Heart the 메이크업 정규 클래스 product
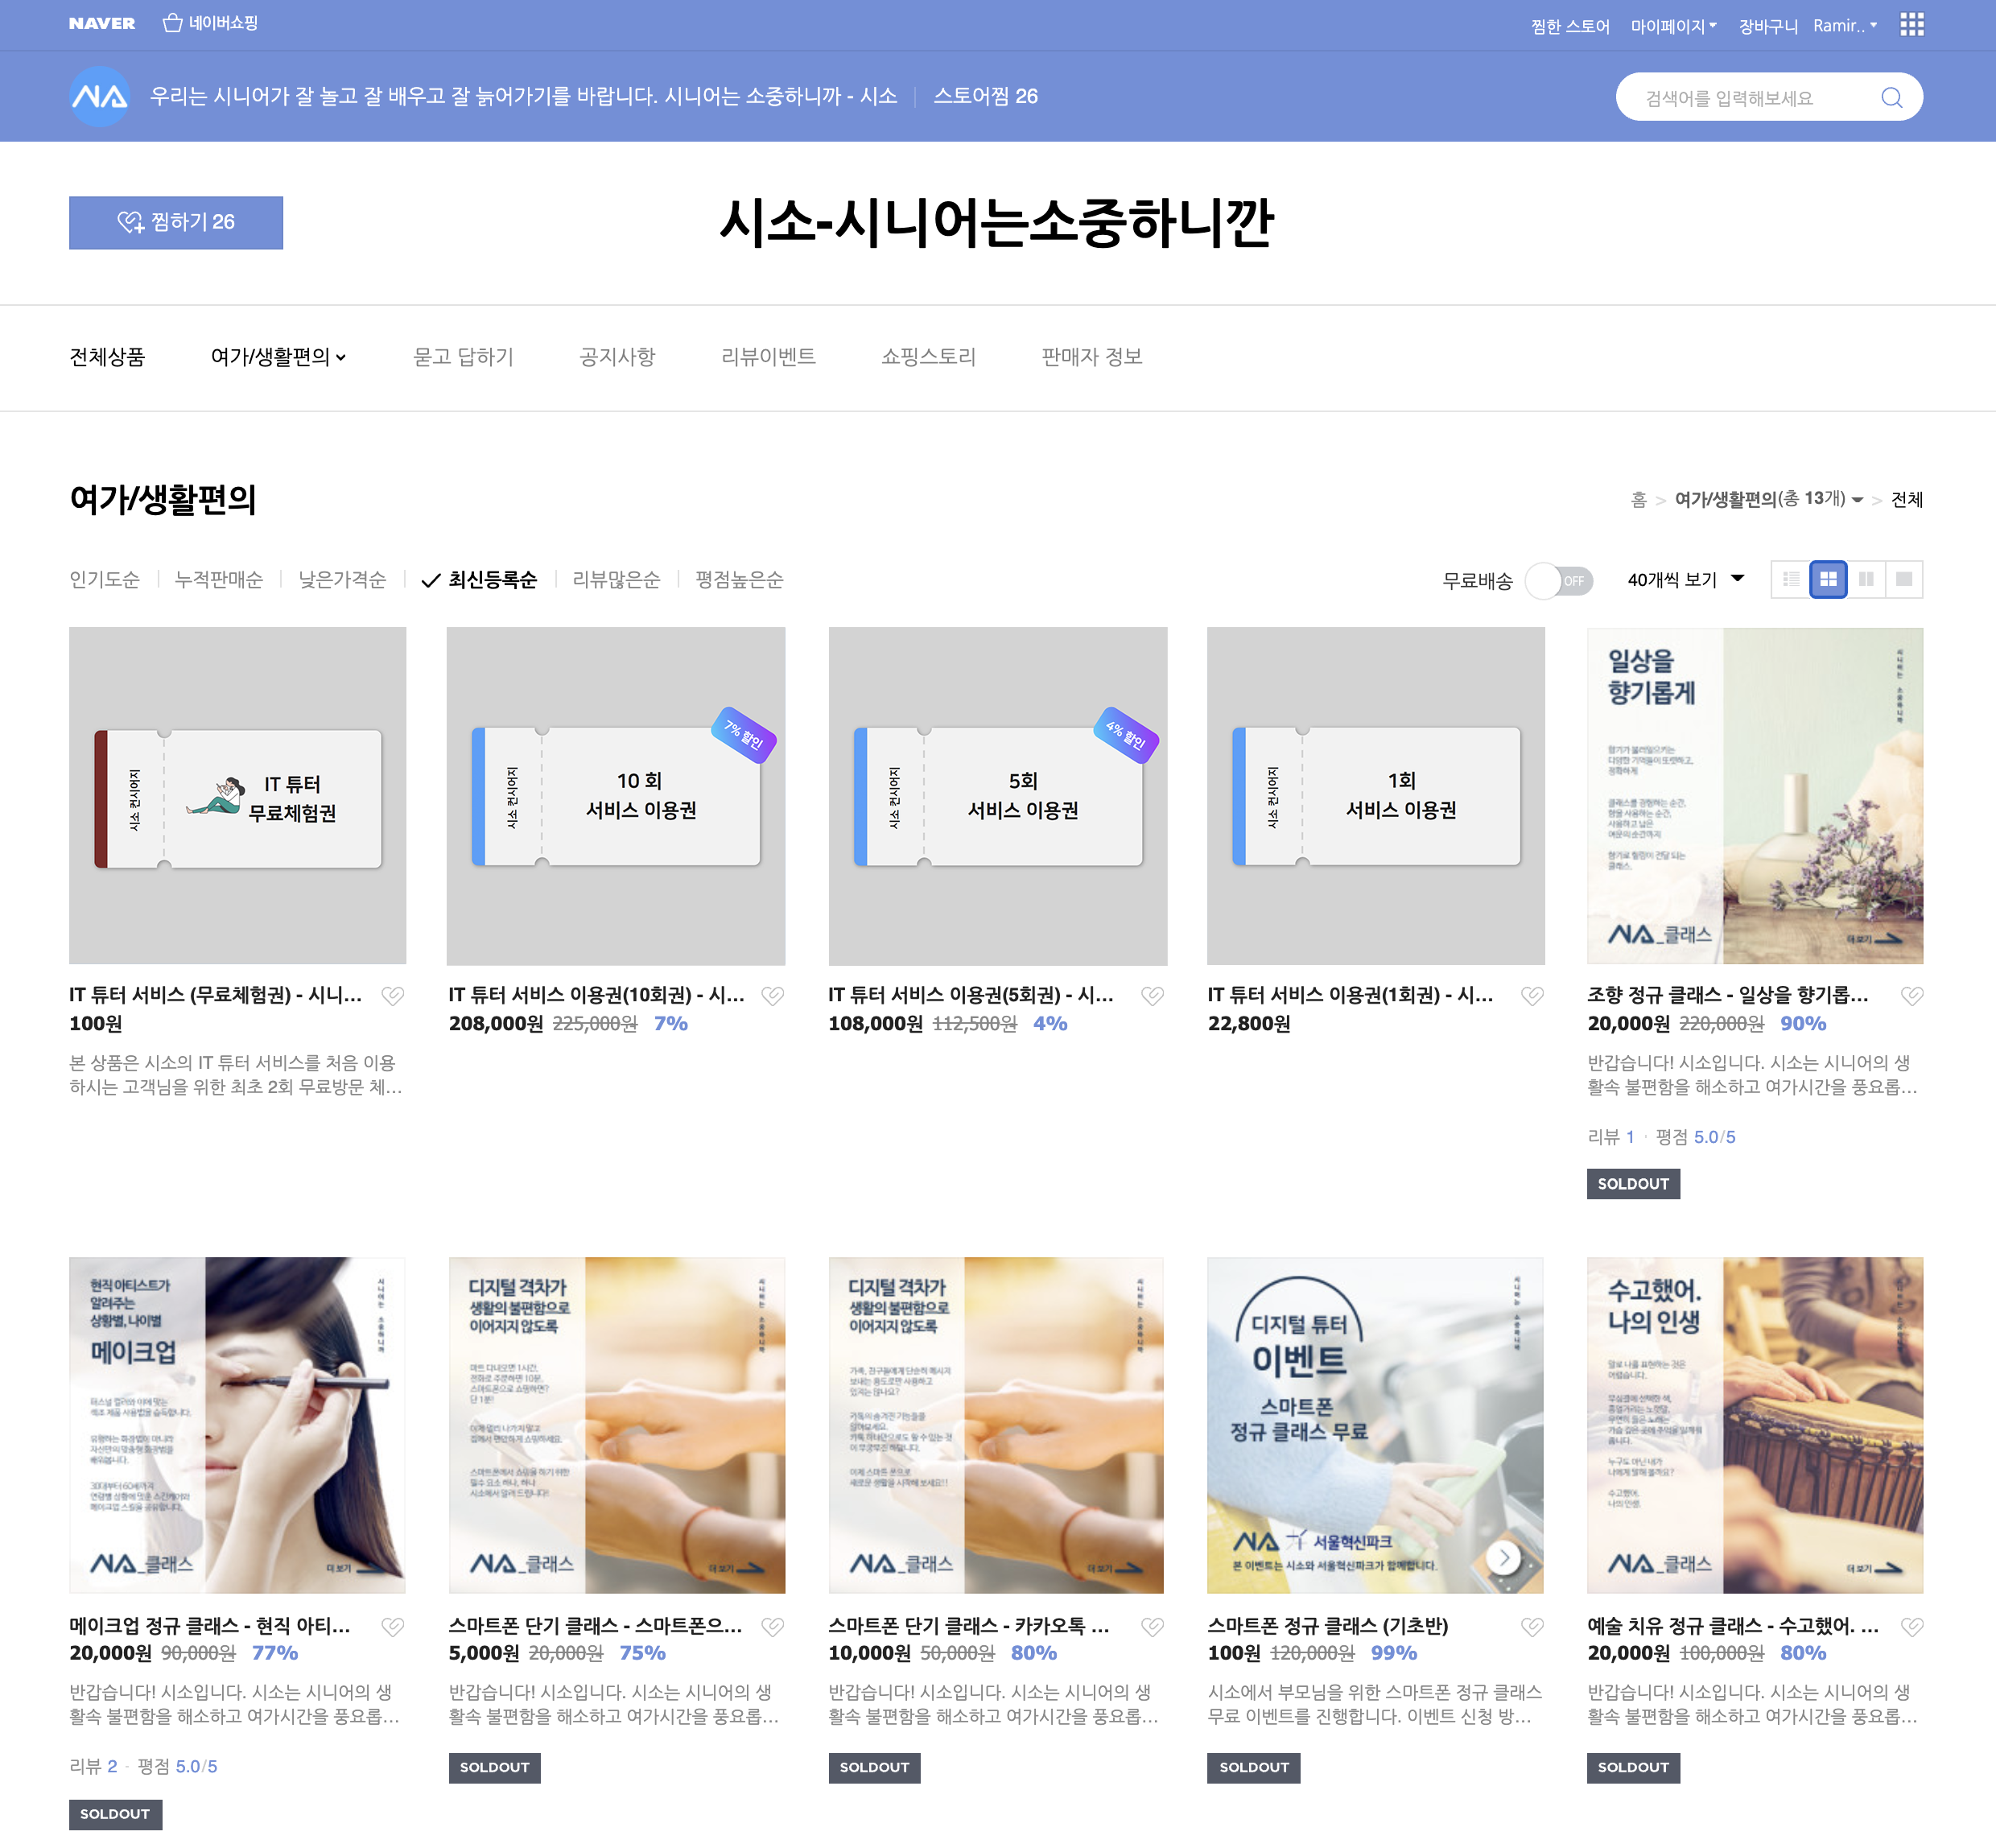Viewport: 1996px width, 1848px height. [x=392, y=1626]
